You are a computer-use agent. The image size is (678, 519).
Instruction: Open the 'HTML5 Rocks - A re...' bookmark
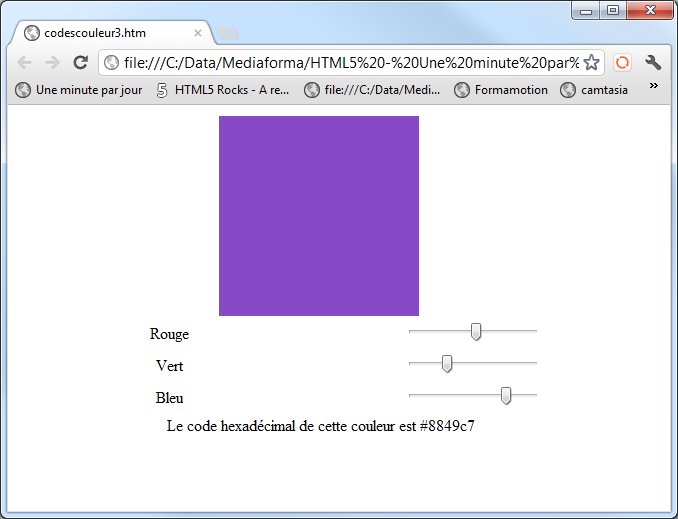223,90
